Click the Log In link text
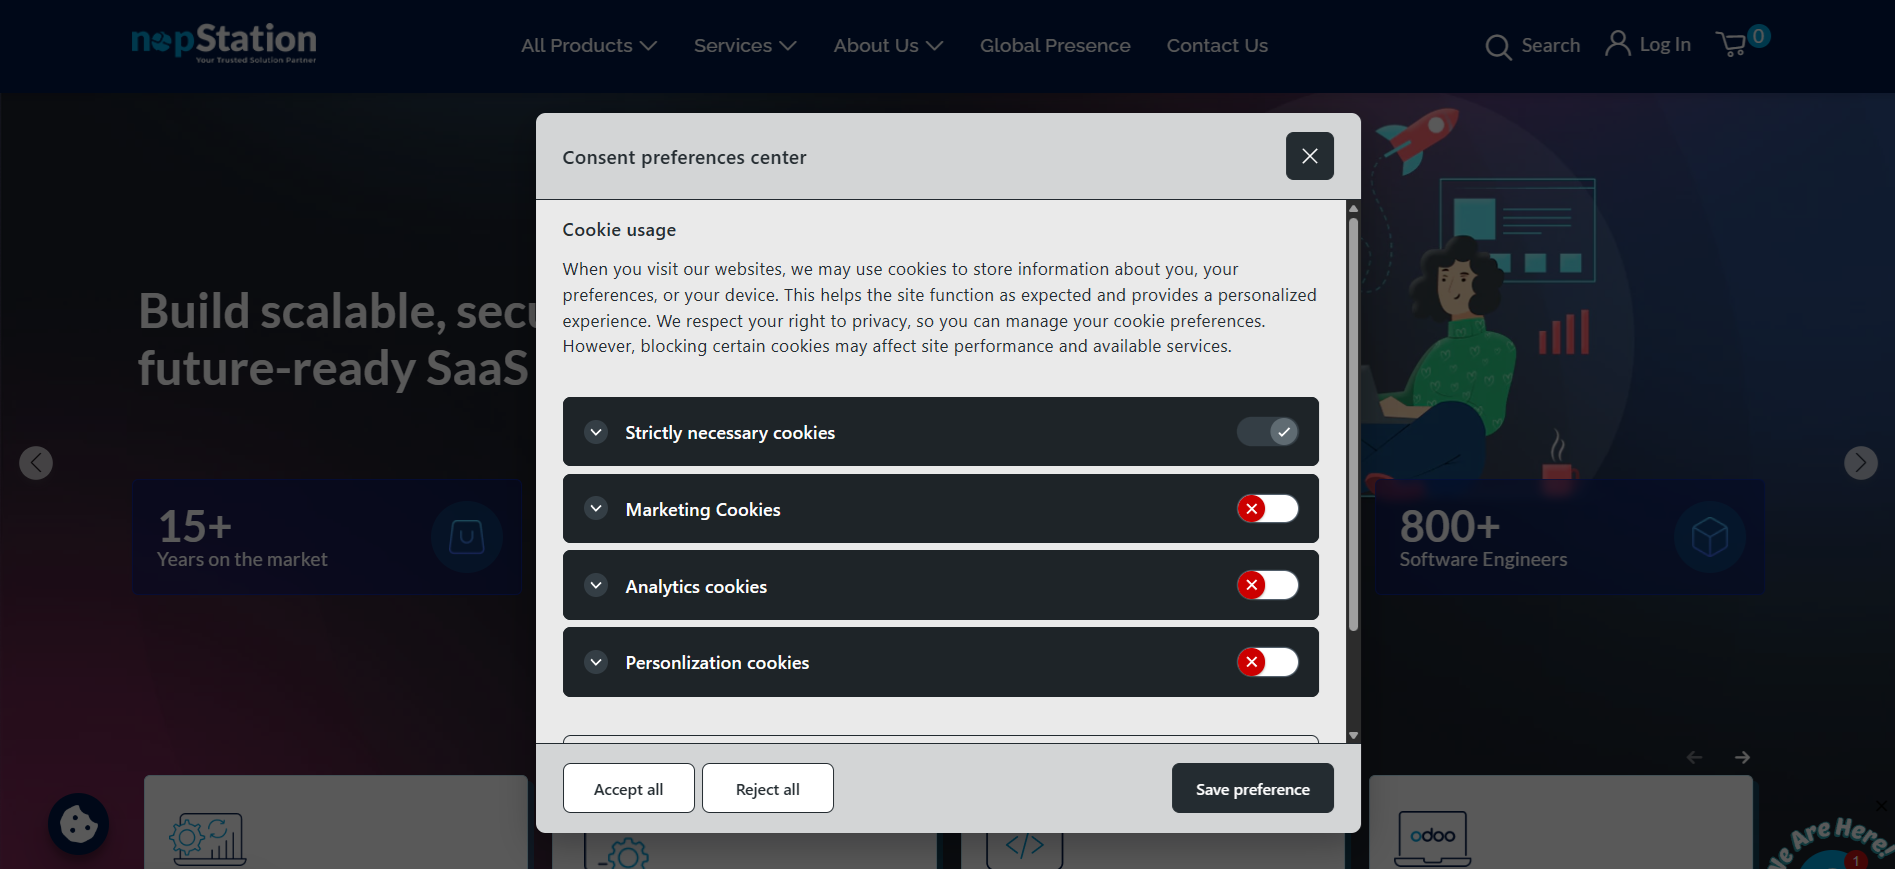The height and width of the screenshot is (869, 1895). pos(1665,45)
